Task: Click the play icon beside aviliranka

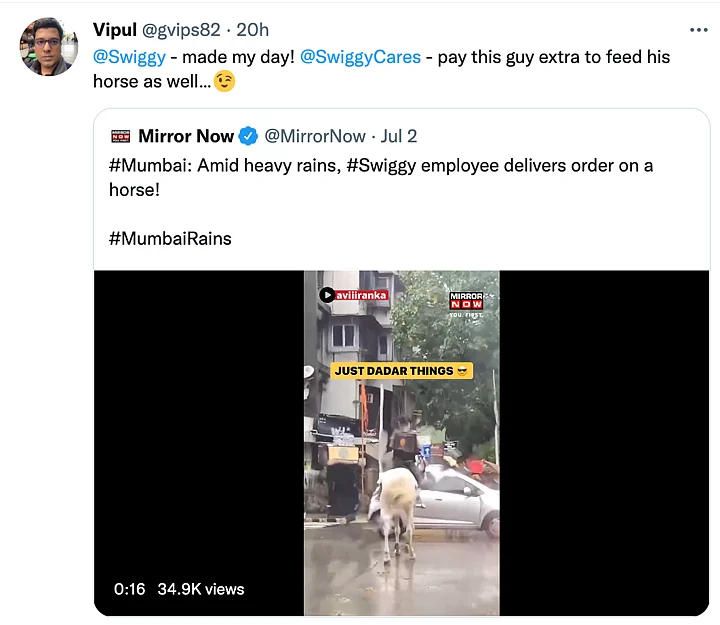Action: tap(327, 295)
